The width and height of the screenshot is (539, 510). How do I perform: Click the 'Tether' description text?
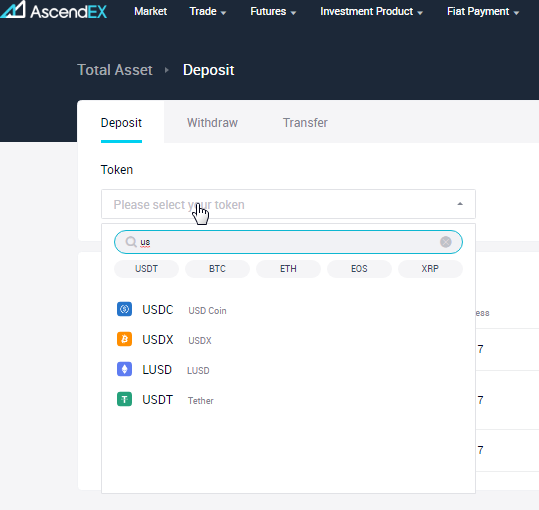[200, 401]
